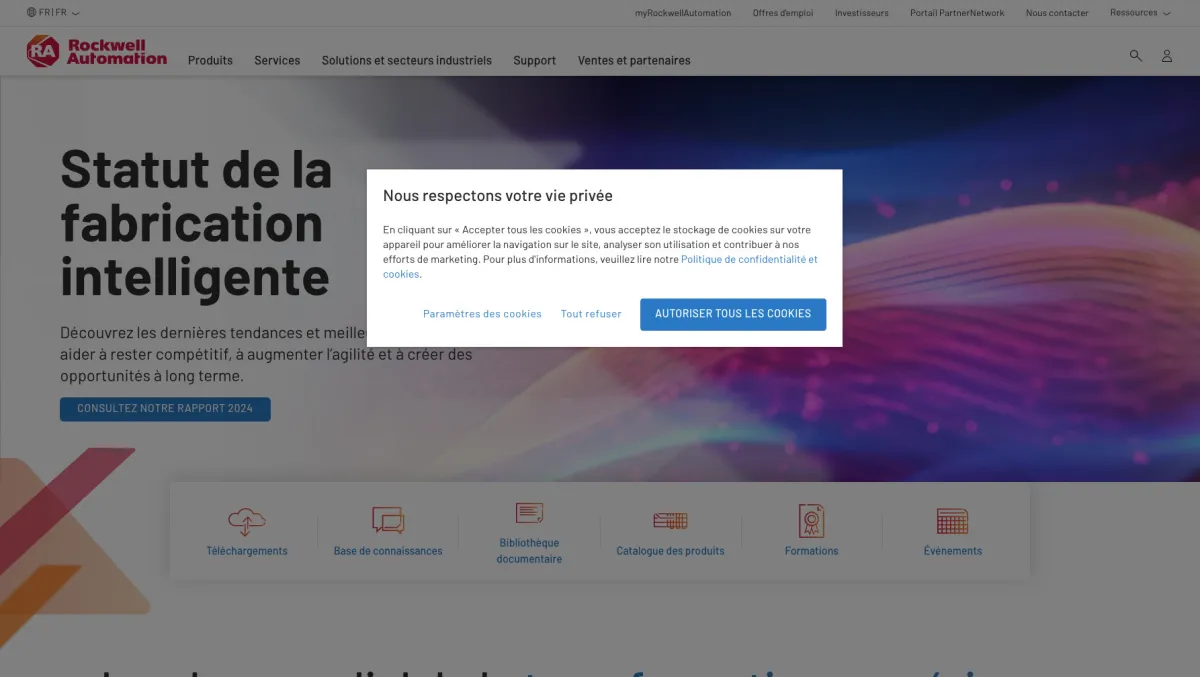The width and height of the screenshot is (1200, 677).
Task: Expand the Ressources dropdown
Action: click(1140, 13)
